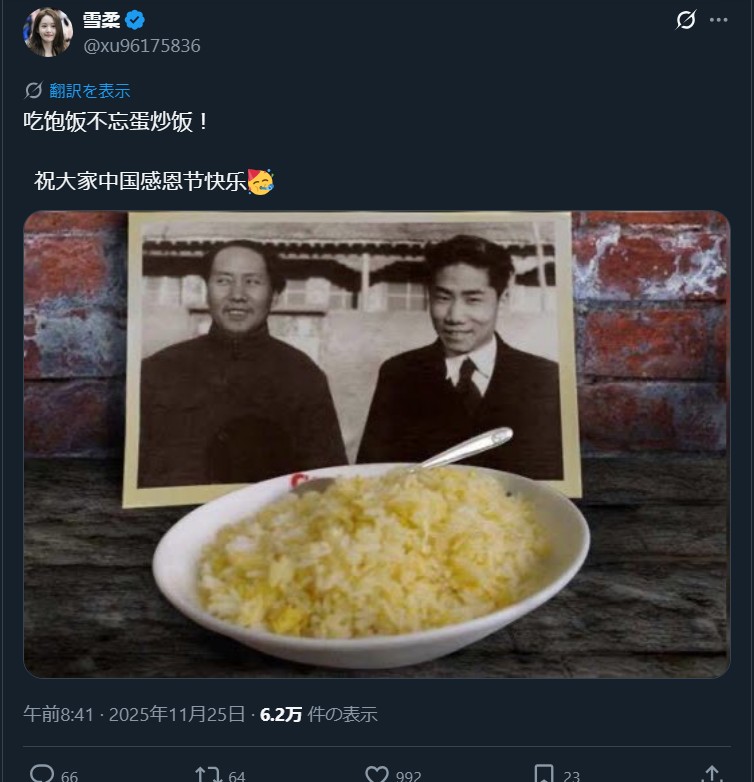Click the bookmark count 23
Image resolution: width=754 pixels, height=782 pixels.
point(571,776)
